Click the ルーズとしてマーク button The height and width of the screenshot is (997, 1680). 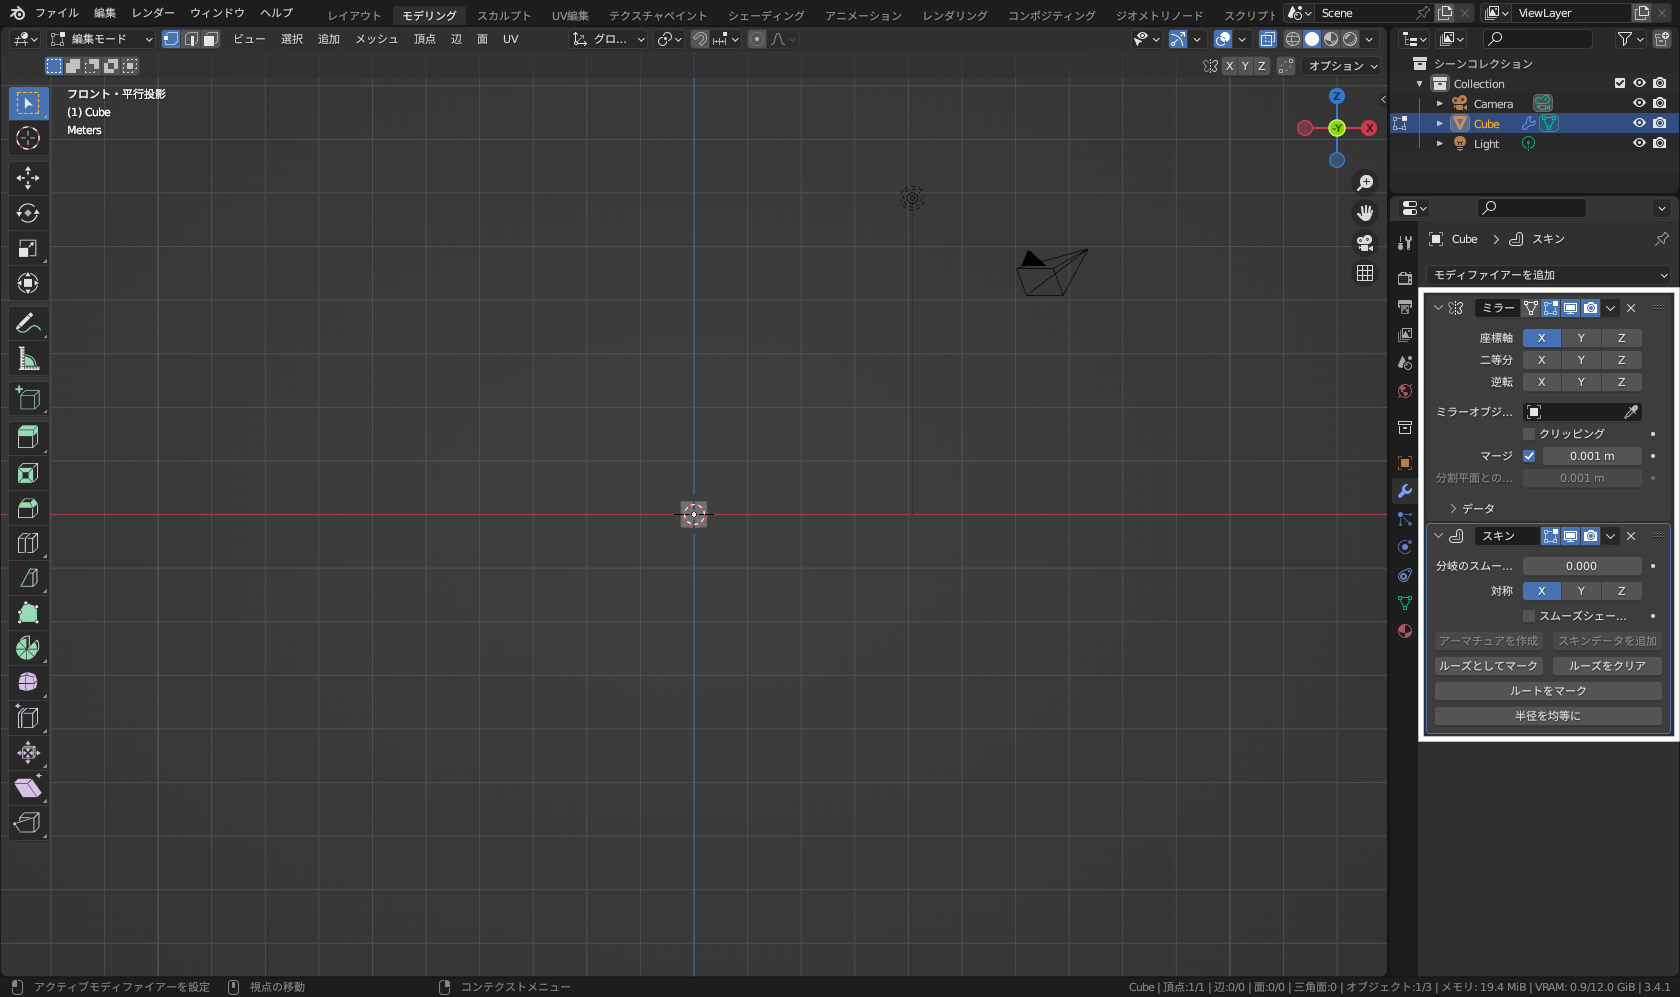point(1488,666)
